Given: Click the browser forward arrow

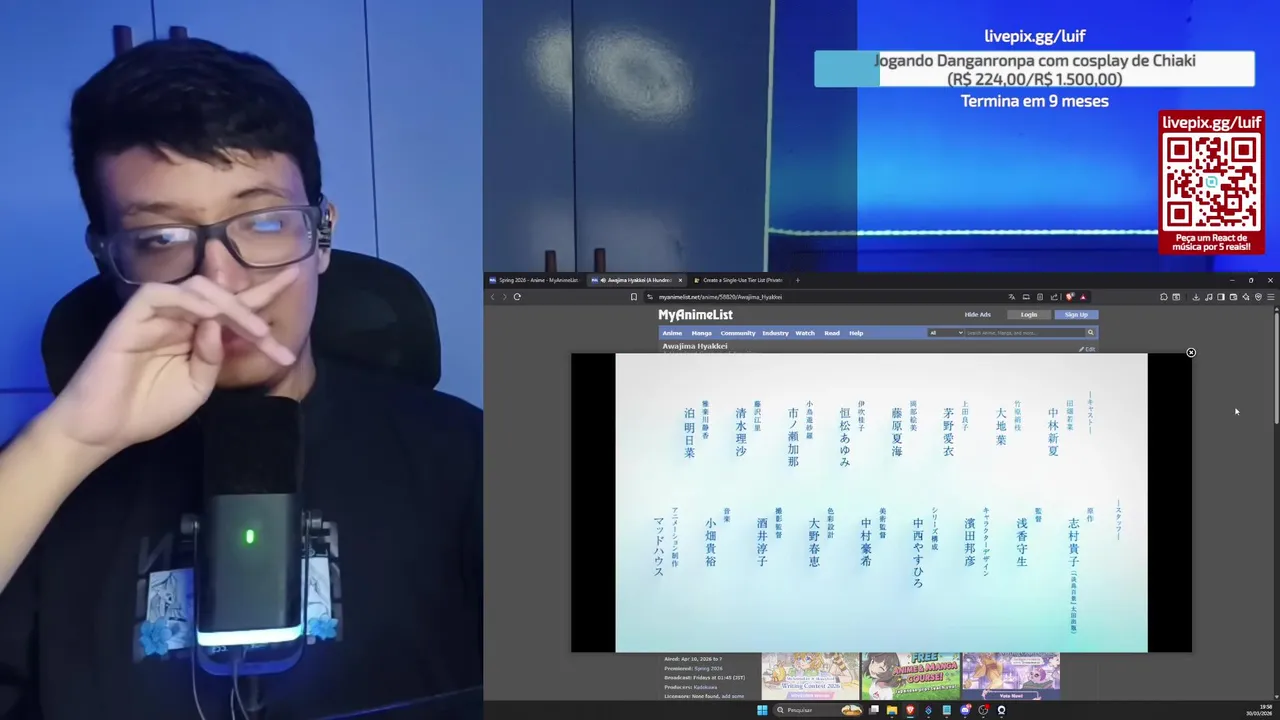Looking at the screenshot, I should point(504,297).
